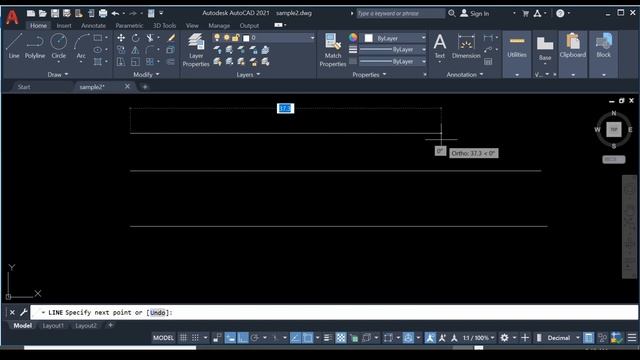Toggle object snap tracking in status bar
The height and width of the screenshot is (360, 640).
point(295,338)
